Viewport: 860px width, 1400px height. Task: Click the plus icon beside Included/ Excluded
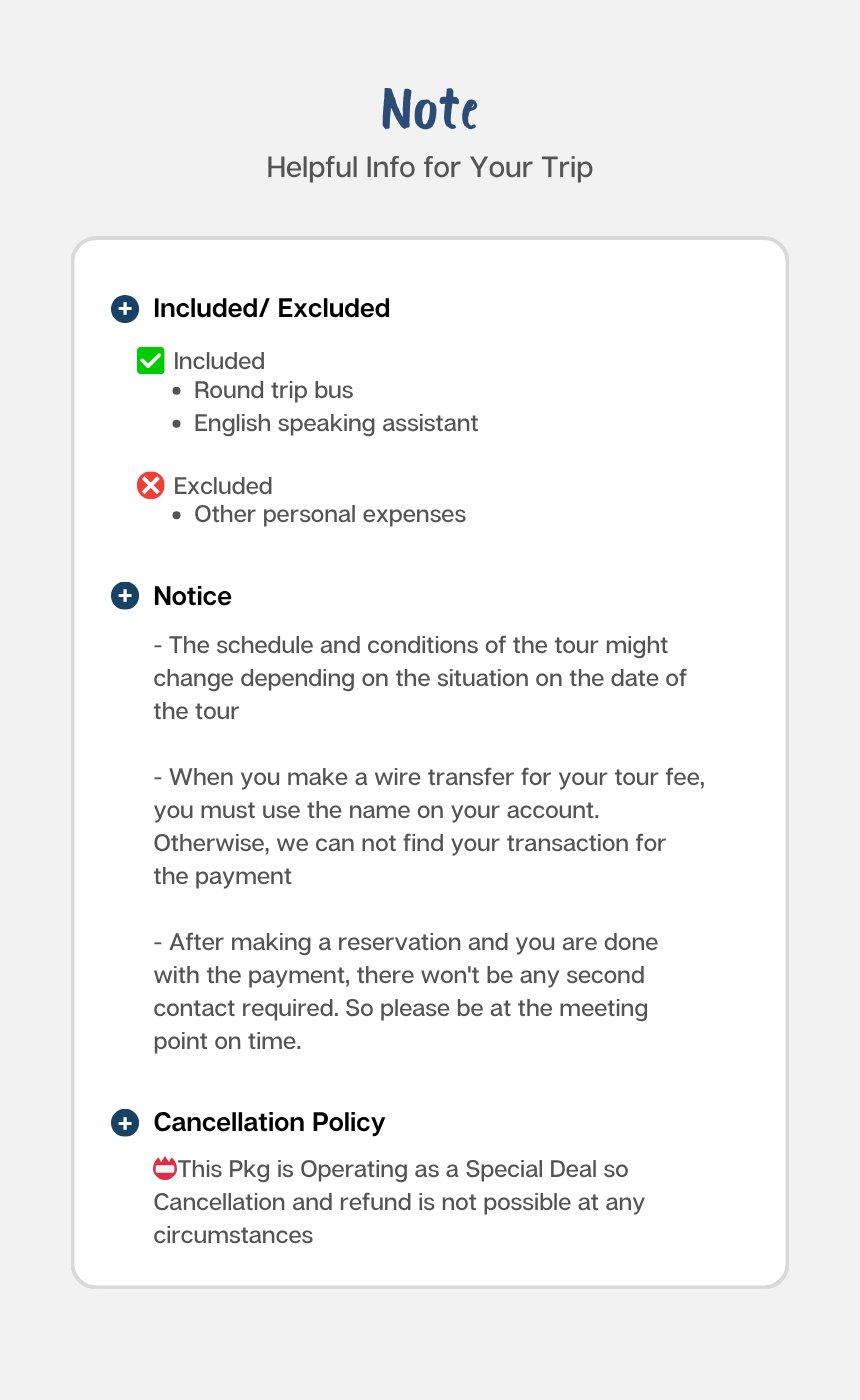pyautogui.click(x=124, y=309)
